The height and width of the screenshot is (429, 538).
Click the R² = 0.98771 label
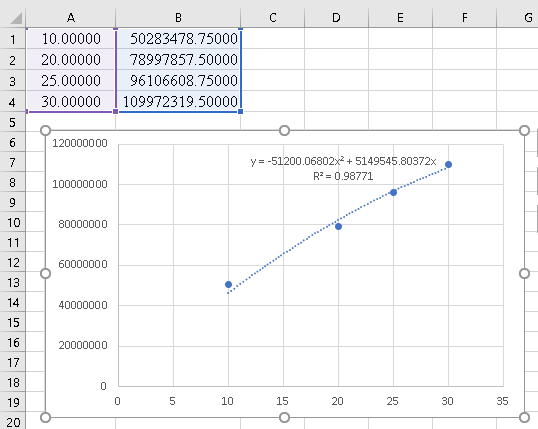coord(343,176)
